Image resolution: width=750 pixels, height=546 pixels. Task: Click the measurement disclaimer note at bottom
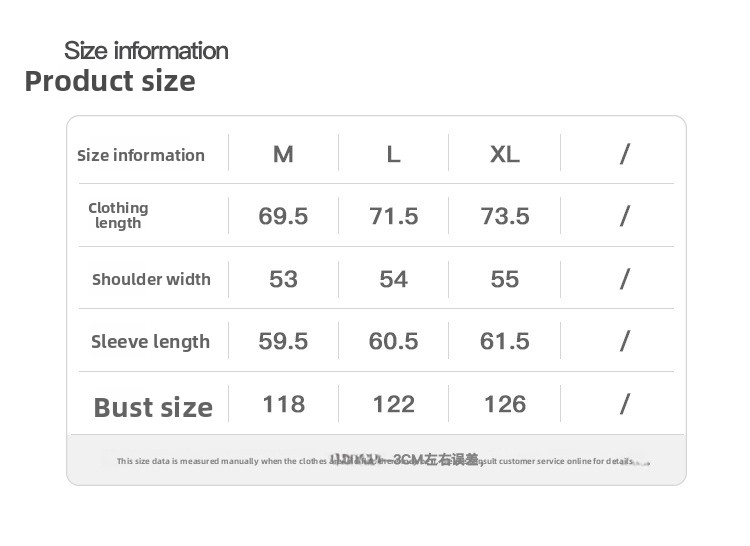tap(376, 461)
